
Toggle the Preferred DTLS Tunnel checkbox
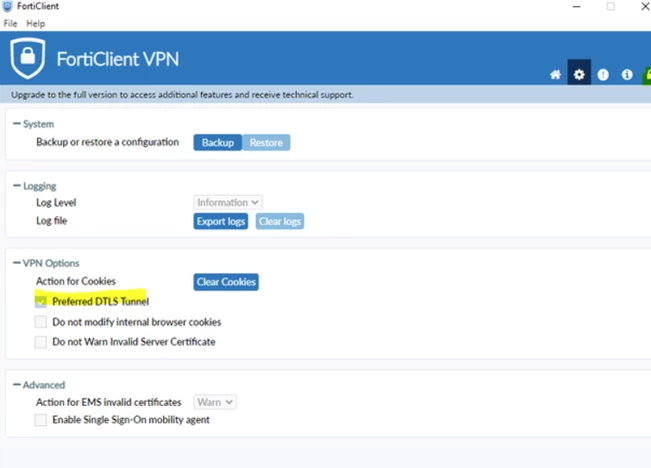[41, 301]
